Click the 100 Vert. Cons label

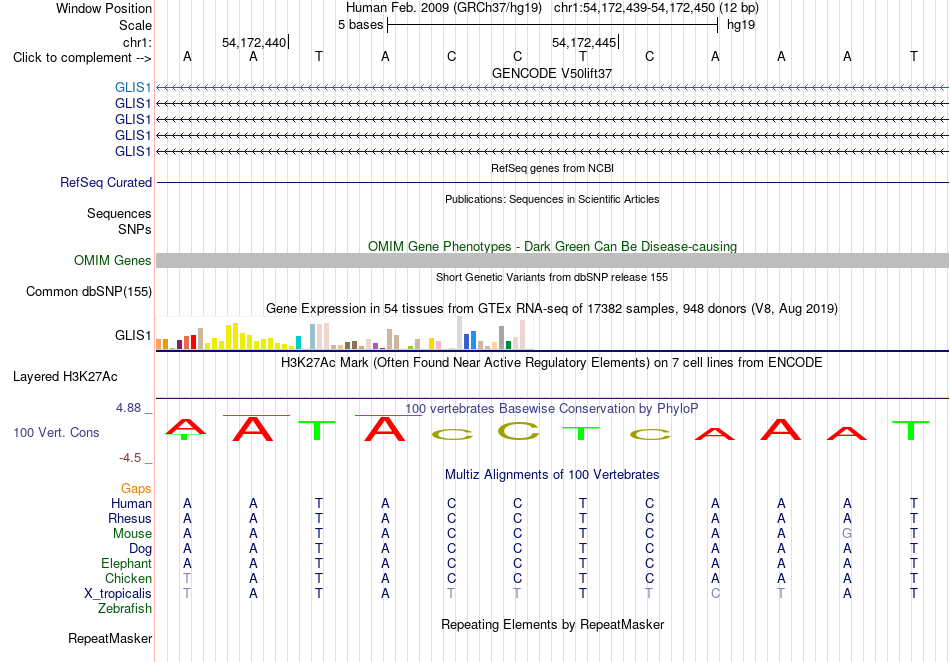56,432
